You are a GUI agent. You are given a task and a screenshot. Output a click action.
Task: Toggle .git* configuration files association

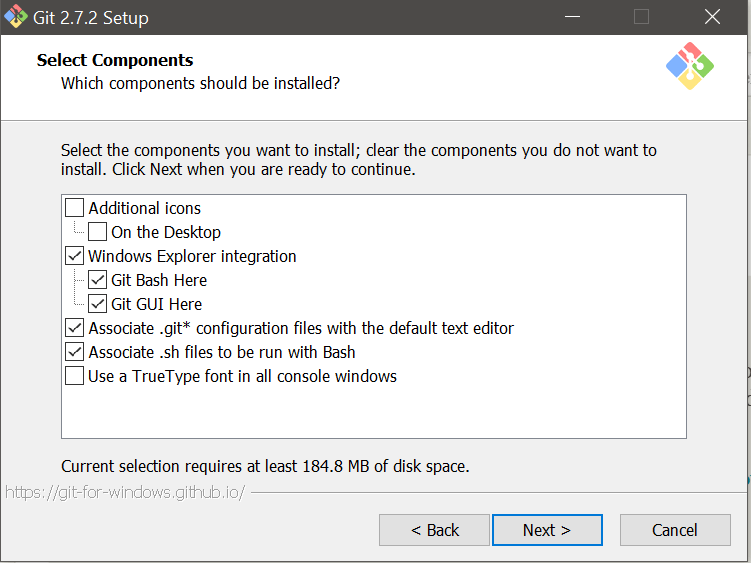[75, 328]
